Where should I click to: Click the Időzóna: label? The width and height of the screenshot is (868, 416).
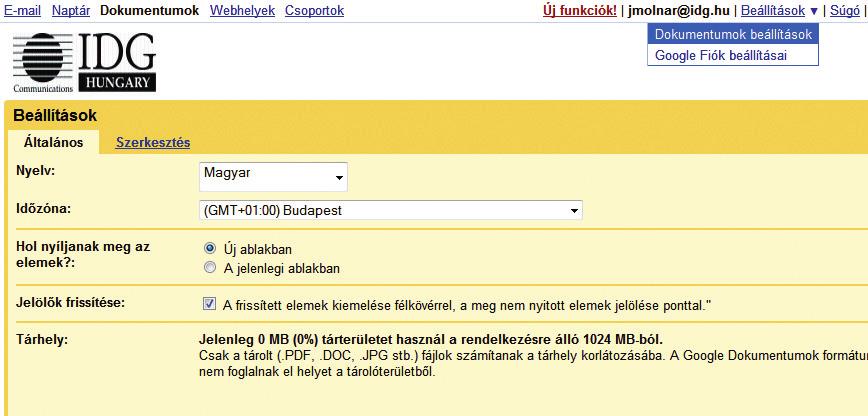point(44,209)
